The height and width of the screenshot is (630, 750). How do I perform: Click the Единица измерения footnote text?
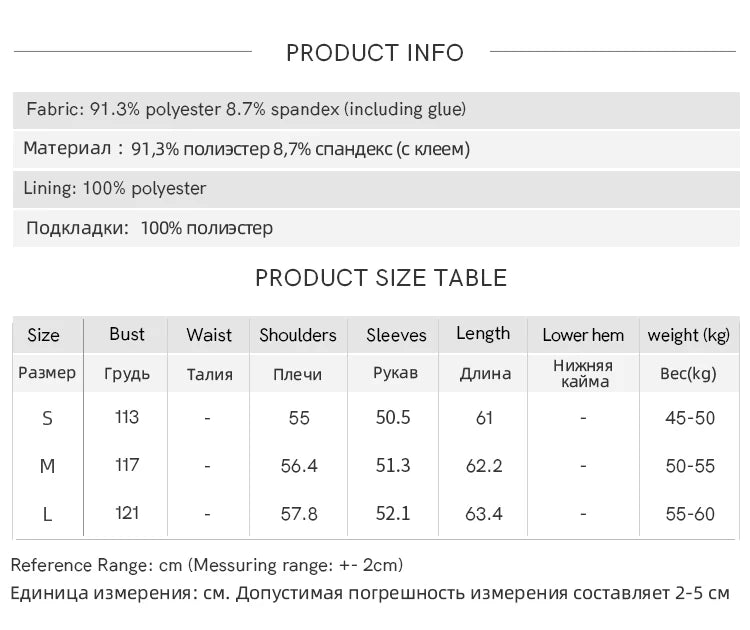(x=370, y=593)
